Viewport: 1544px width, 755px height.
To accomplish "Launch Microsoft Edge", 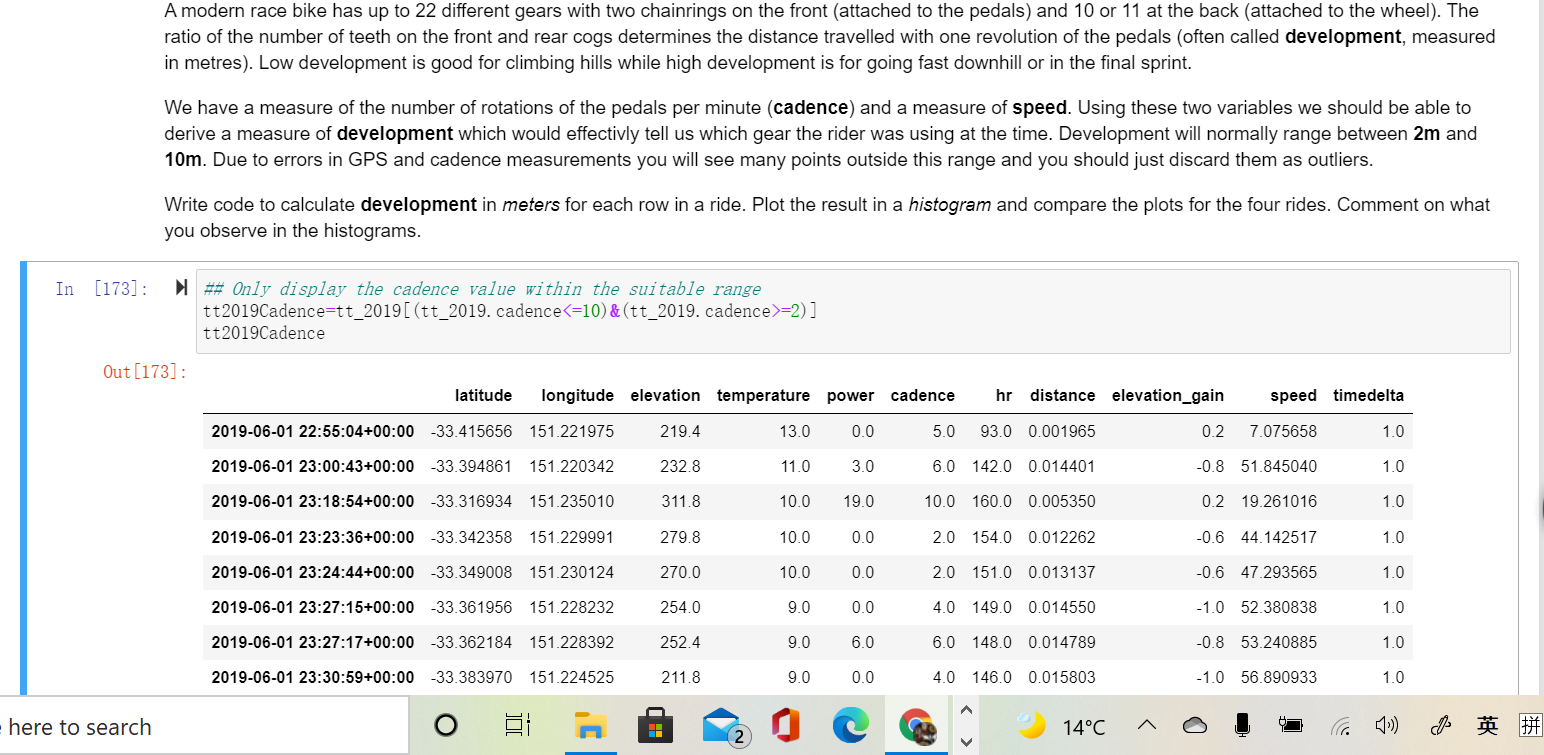I will (851, 725).
